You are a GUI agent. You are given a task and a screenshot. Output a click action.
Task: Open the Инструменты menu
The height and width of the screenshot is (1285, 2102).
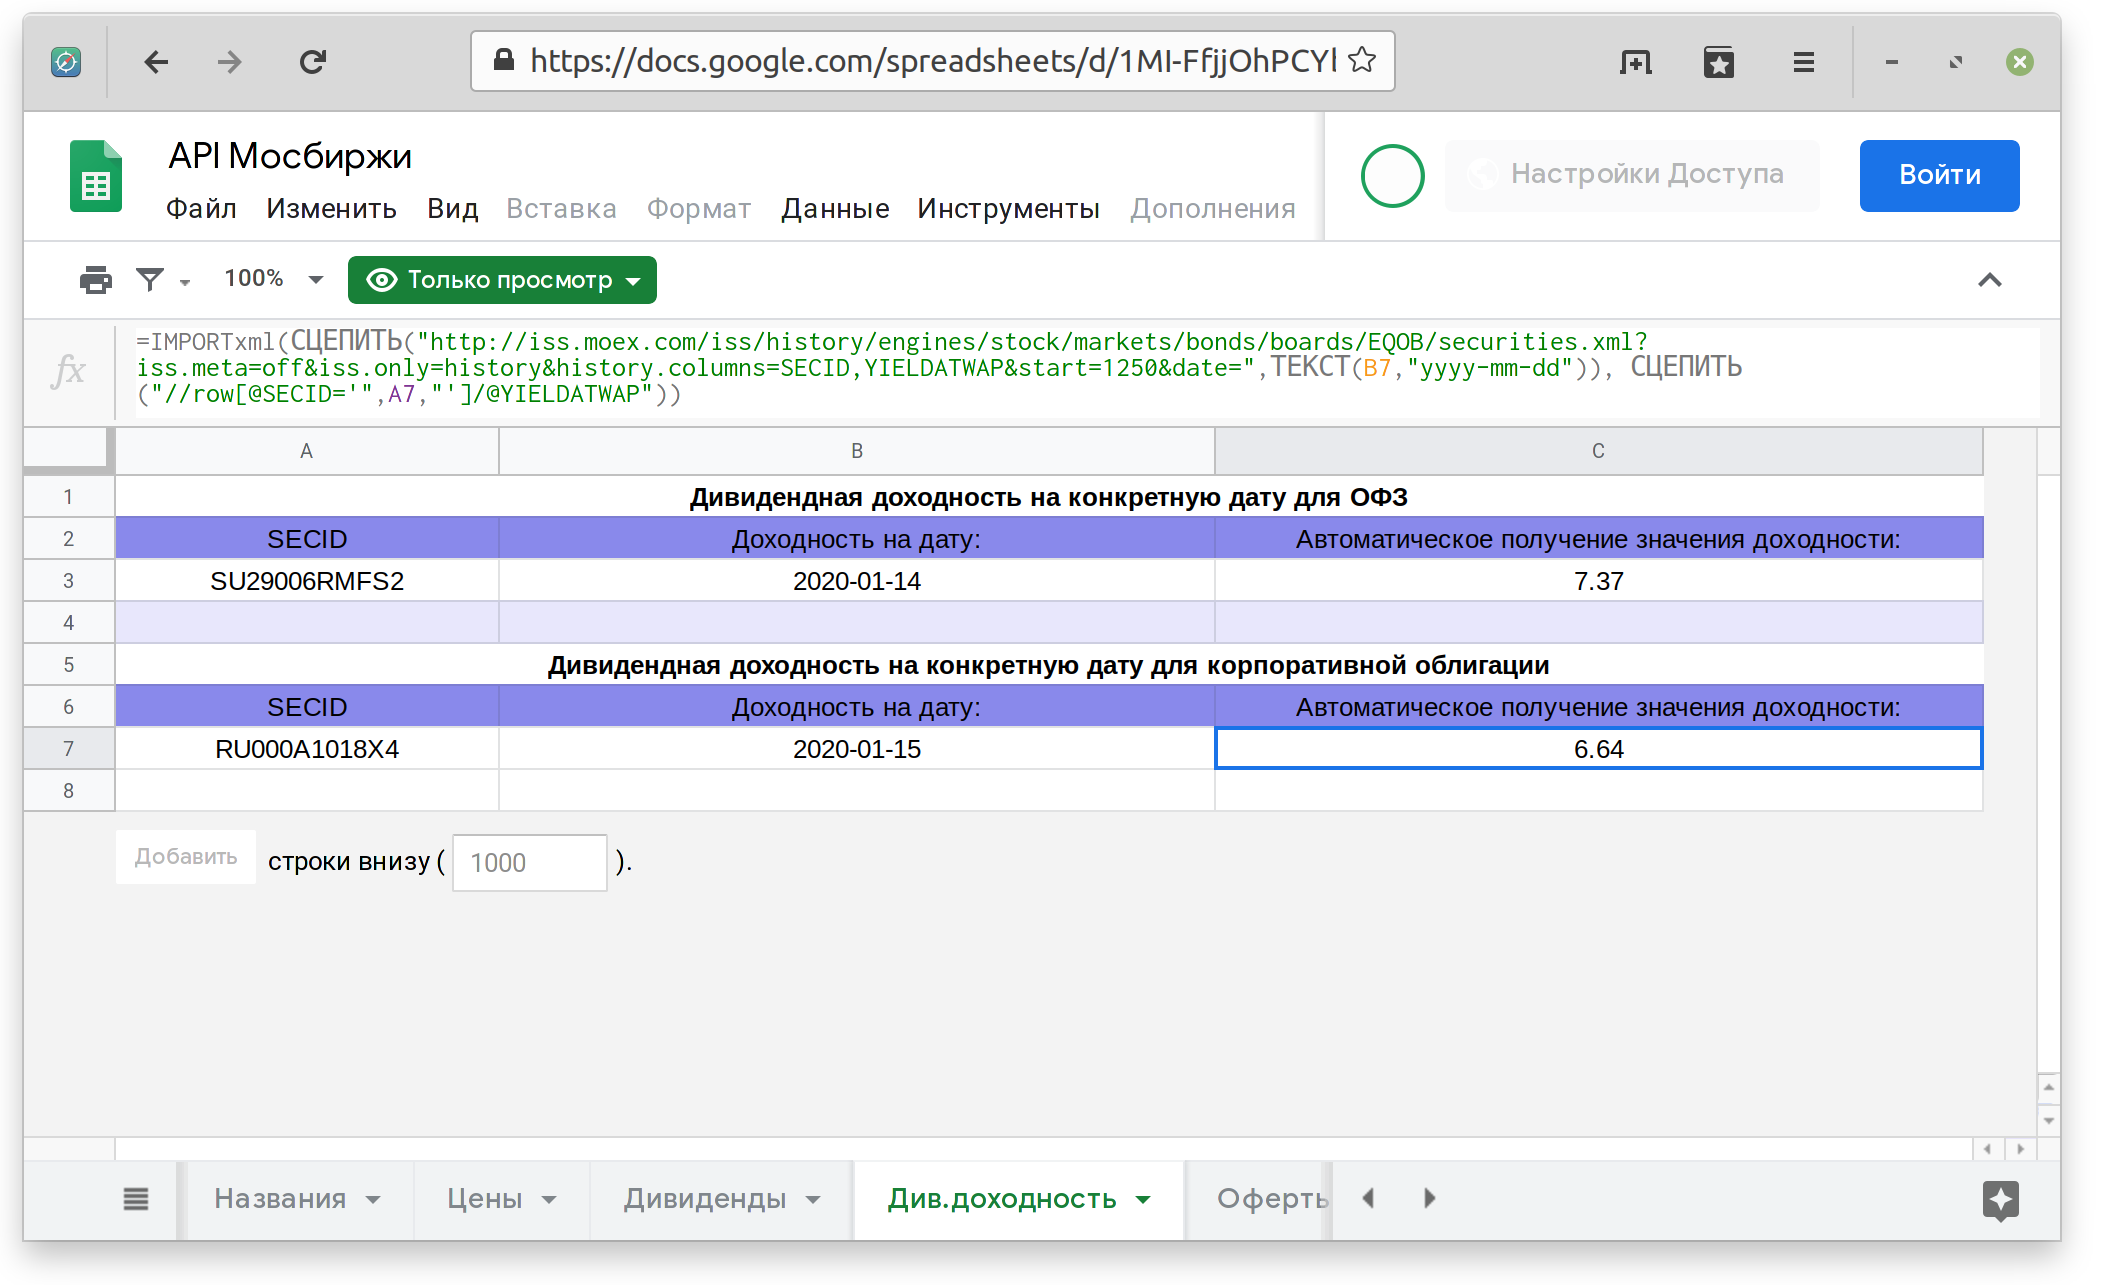point(1008,209)
